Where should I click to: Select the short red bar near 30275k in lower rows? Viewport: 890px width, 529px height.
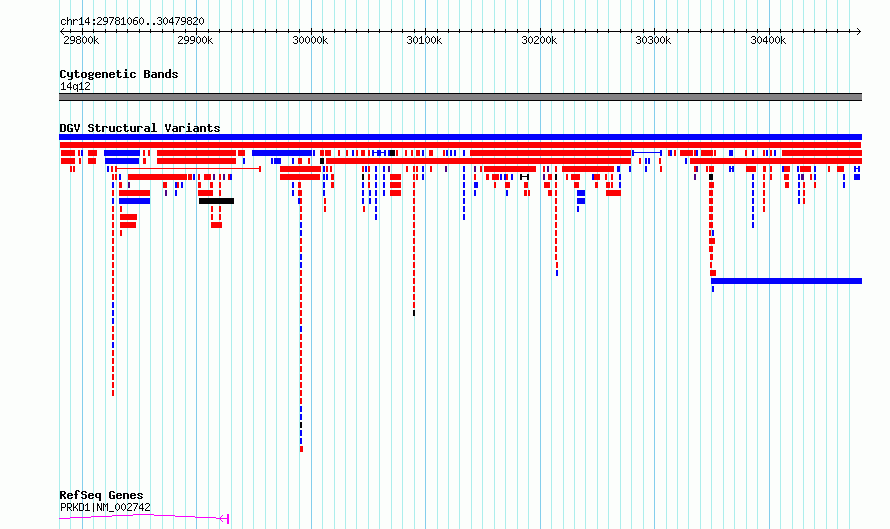[x=613, y=193]
